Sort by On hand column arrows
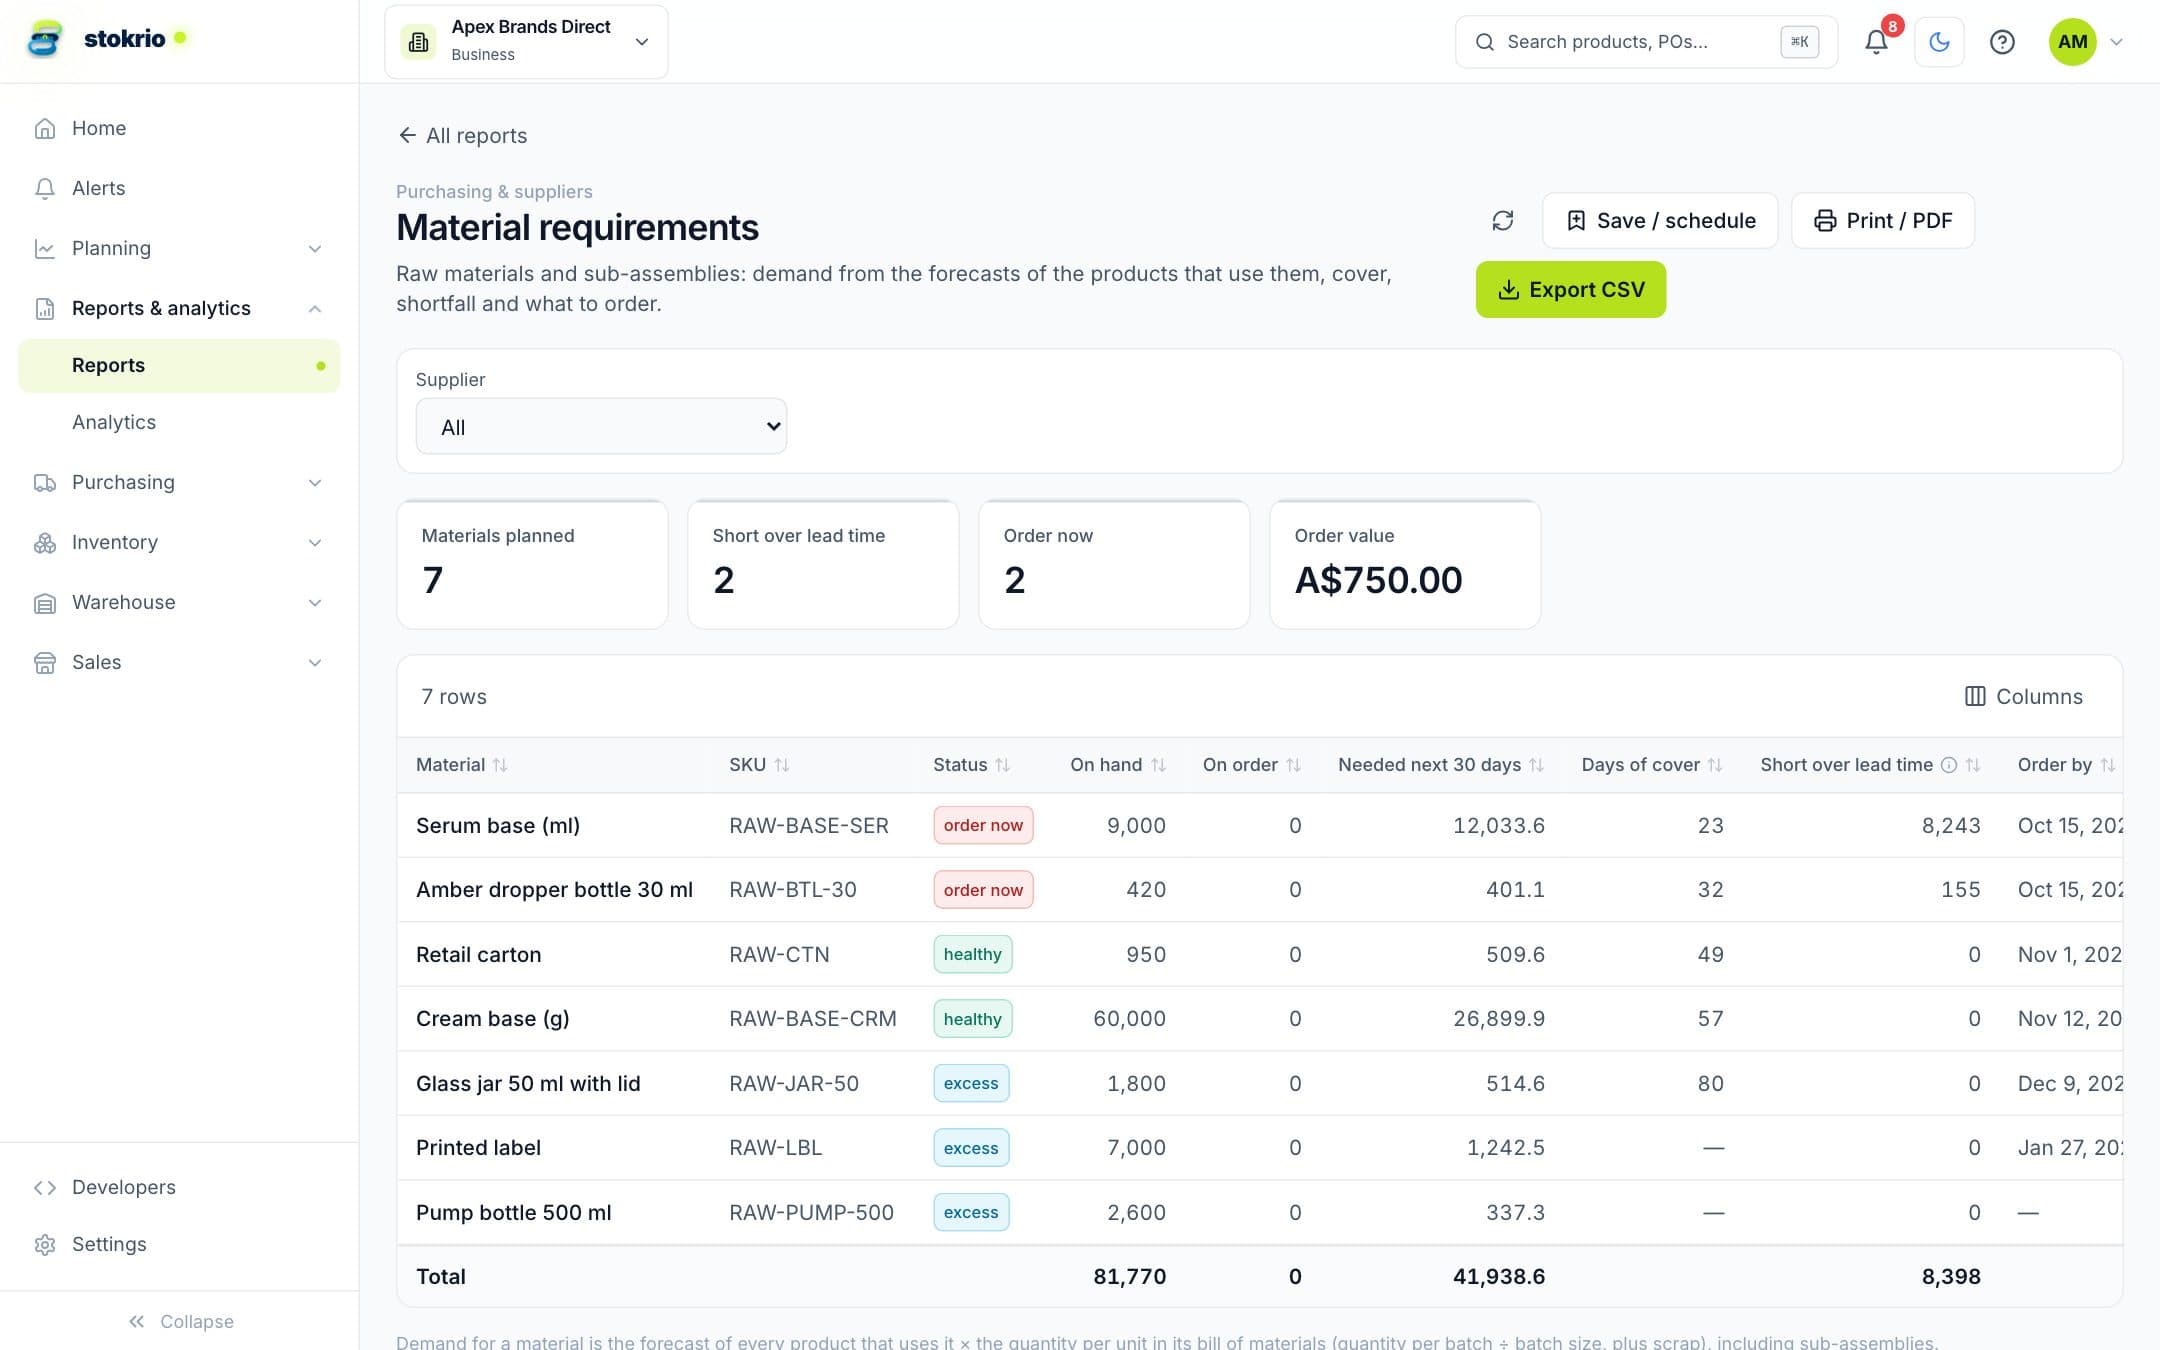This screenshot has height=1350, width=2160. [1158, 765]
